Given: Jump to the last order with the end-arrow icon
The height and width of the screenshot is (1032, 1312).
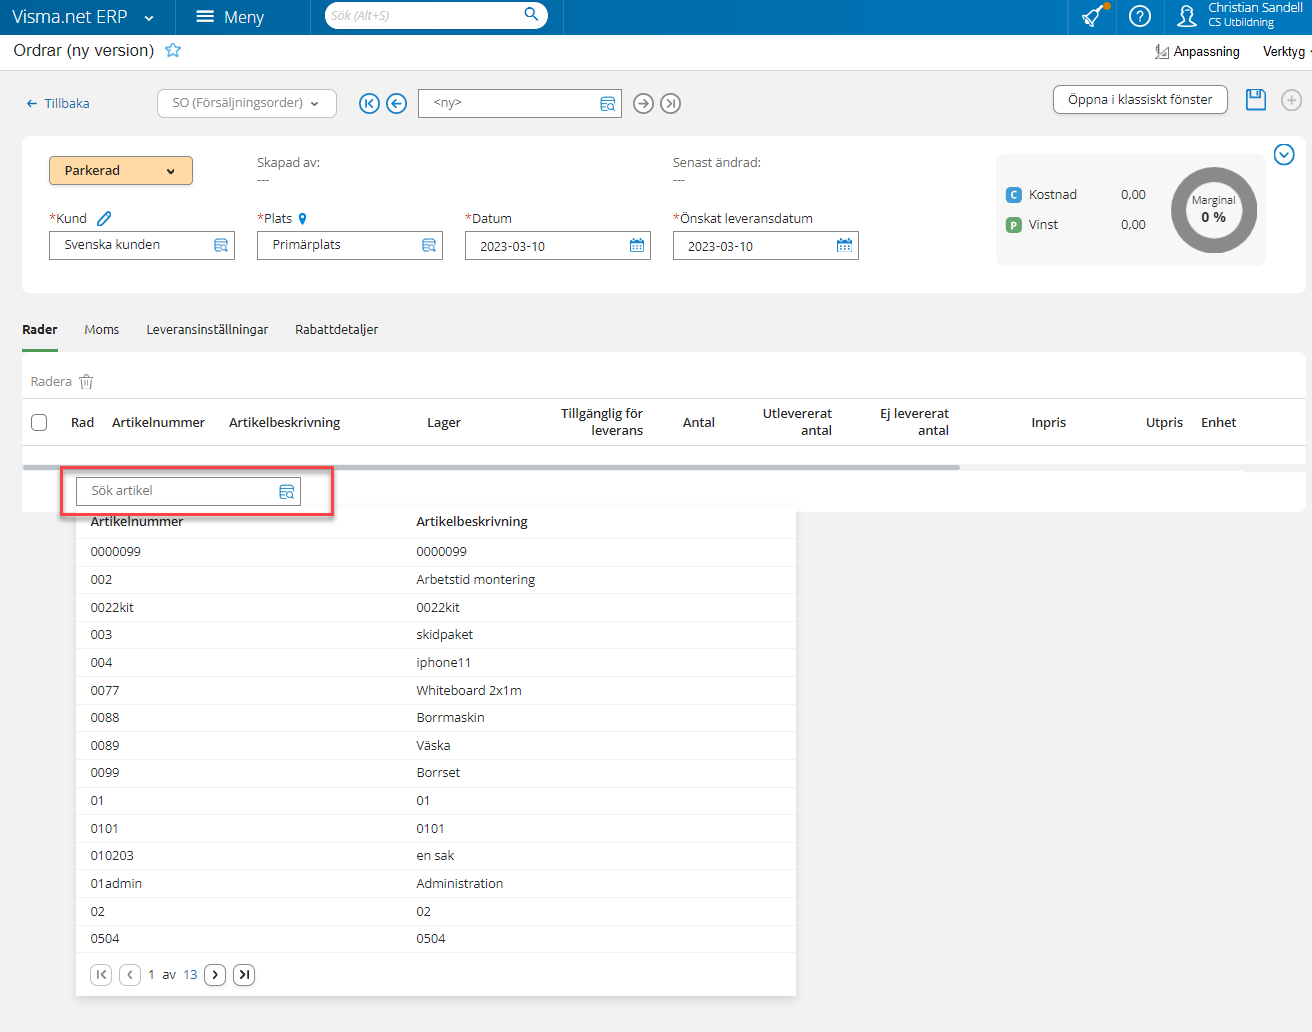Looking at the screenshot, I should [670, 103].
